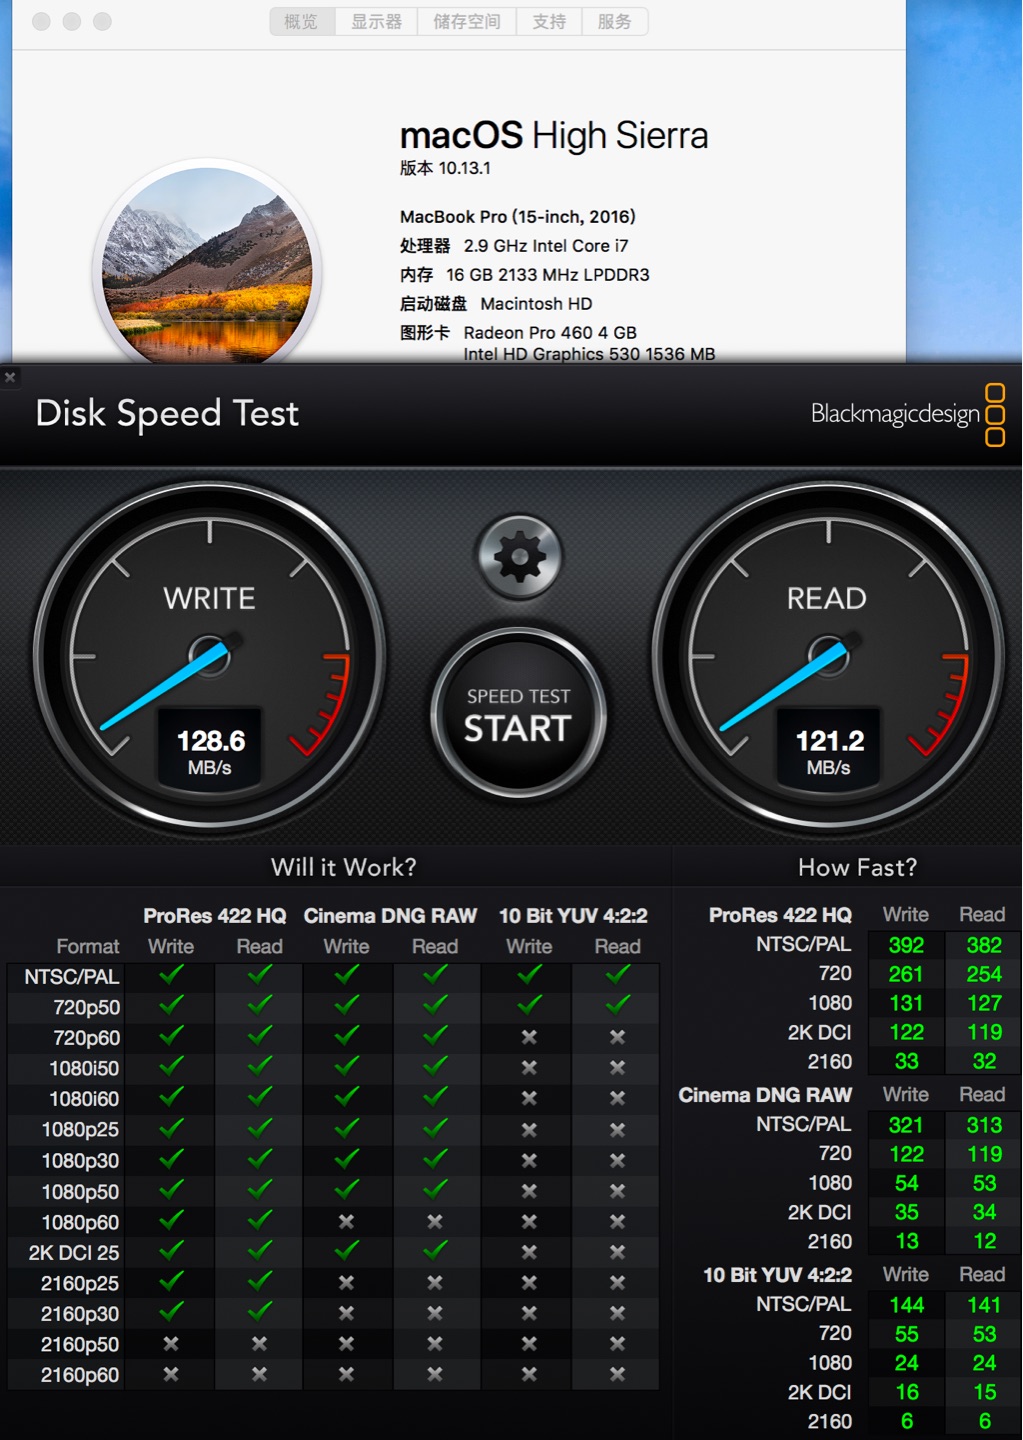1023x1440 pixels.
Task: Select the 720p50 format row label
Action: pos(86,1008)
